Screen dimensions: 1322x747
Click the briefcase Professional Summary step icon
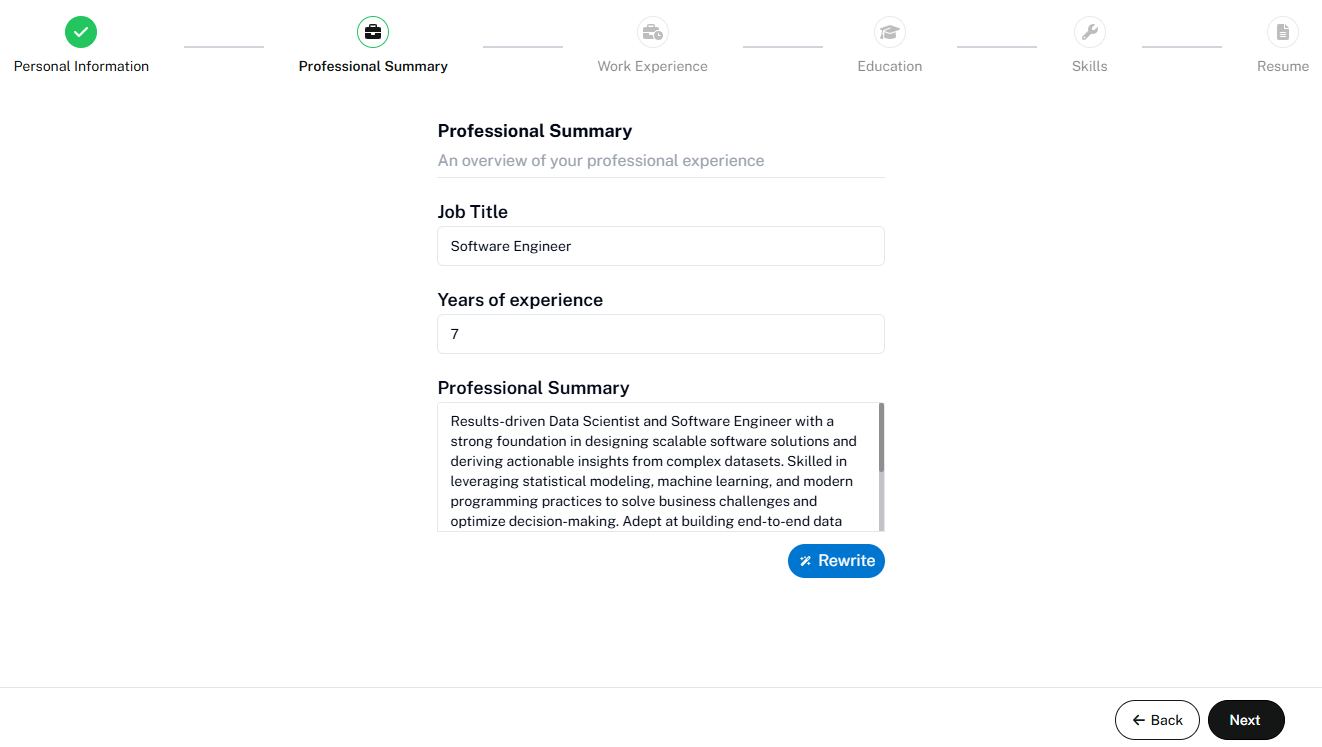click(373, 32)
